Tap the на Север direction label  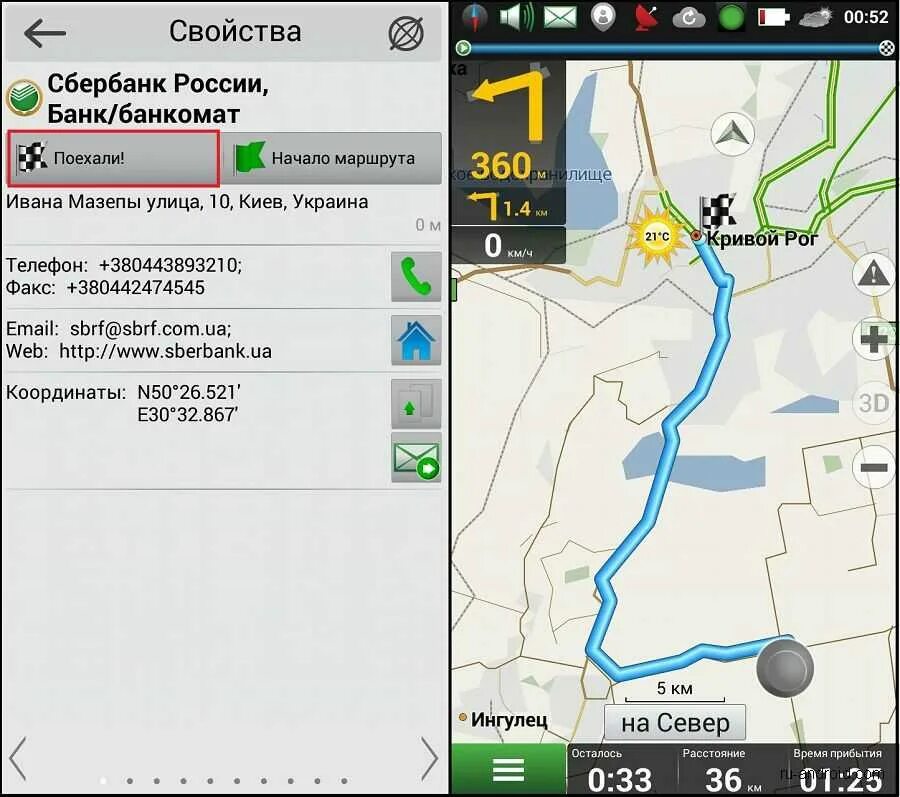coord(675,723)
